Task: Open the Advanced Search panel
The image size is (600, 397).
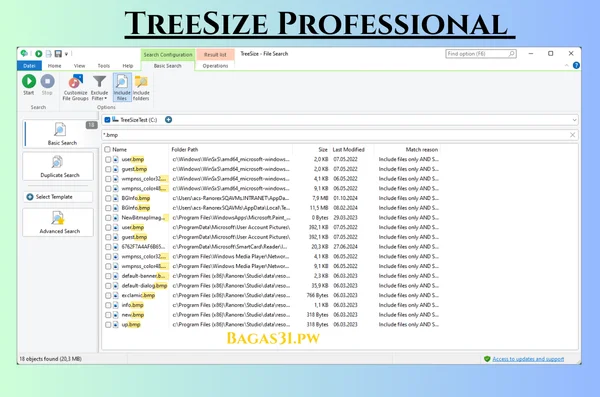Action: 58,222
